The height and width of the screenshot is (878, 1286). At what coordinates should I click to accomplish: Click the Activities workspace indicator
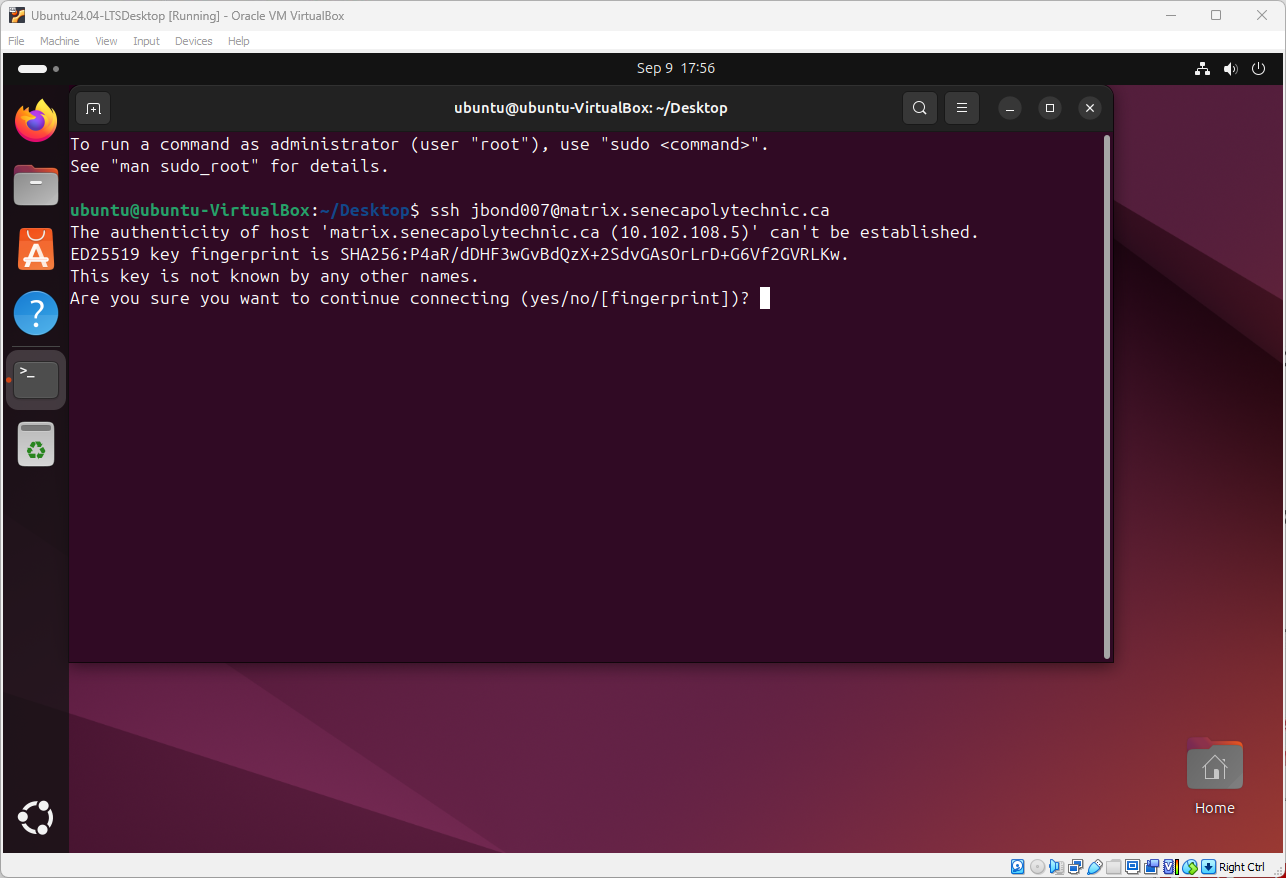pos(38,69)
